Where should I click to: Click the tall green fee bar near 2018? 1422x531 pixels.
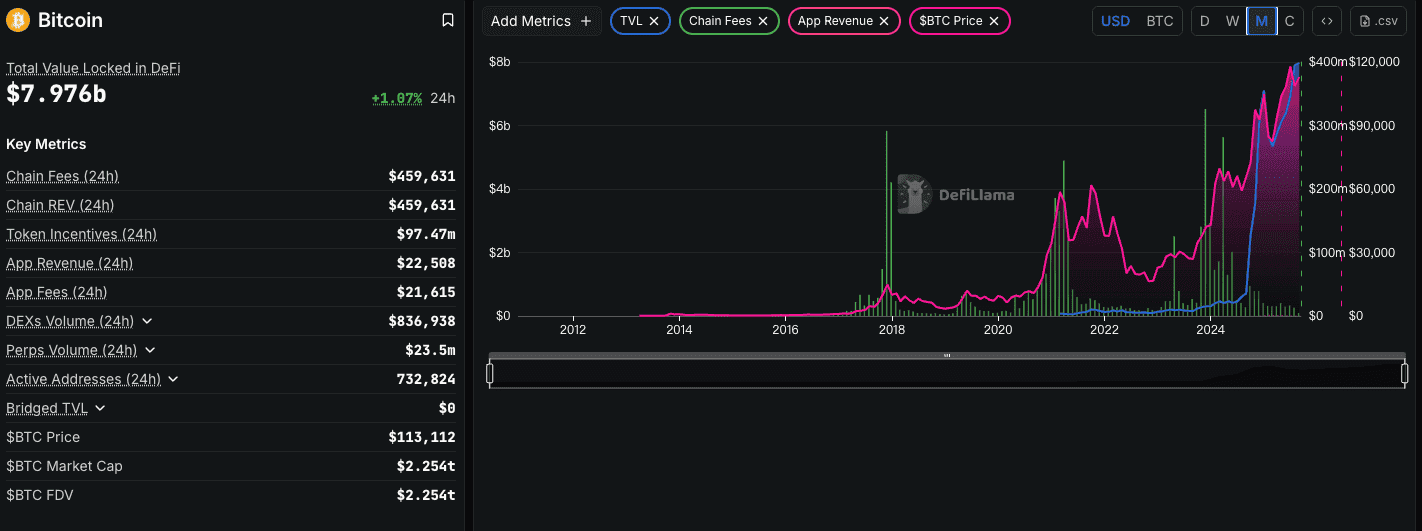[886, 223]
